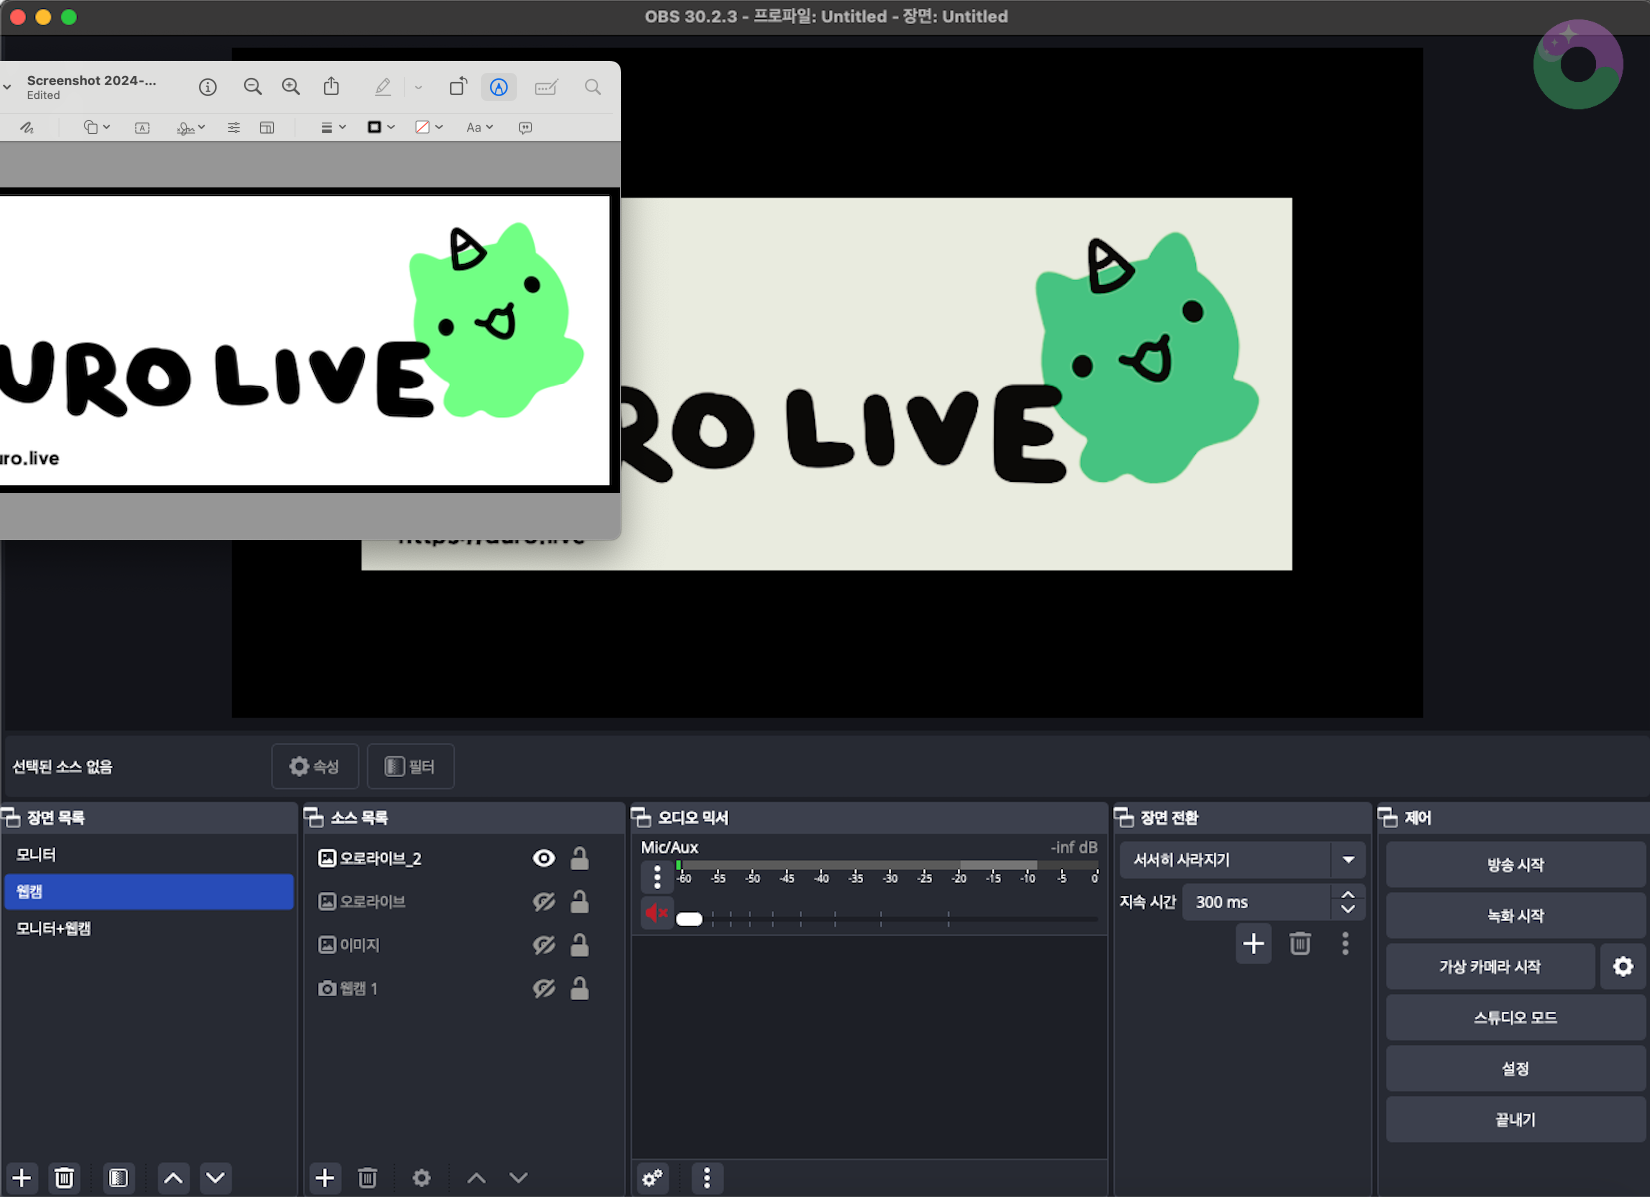This screenshot has width=1650, height=1197.
Task: Move the scene down
Action: [215, 1178]
